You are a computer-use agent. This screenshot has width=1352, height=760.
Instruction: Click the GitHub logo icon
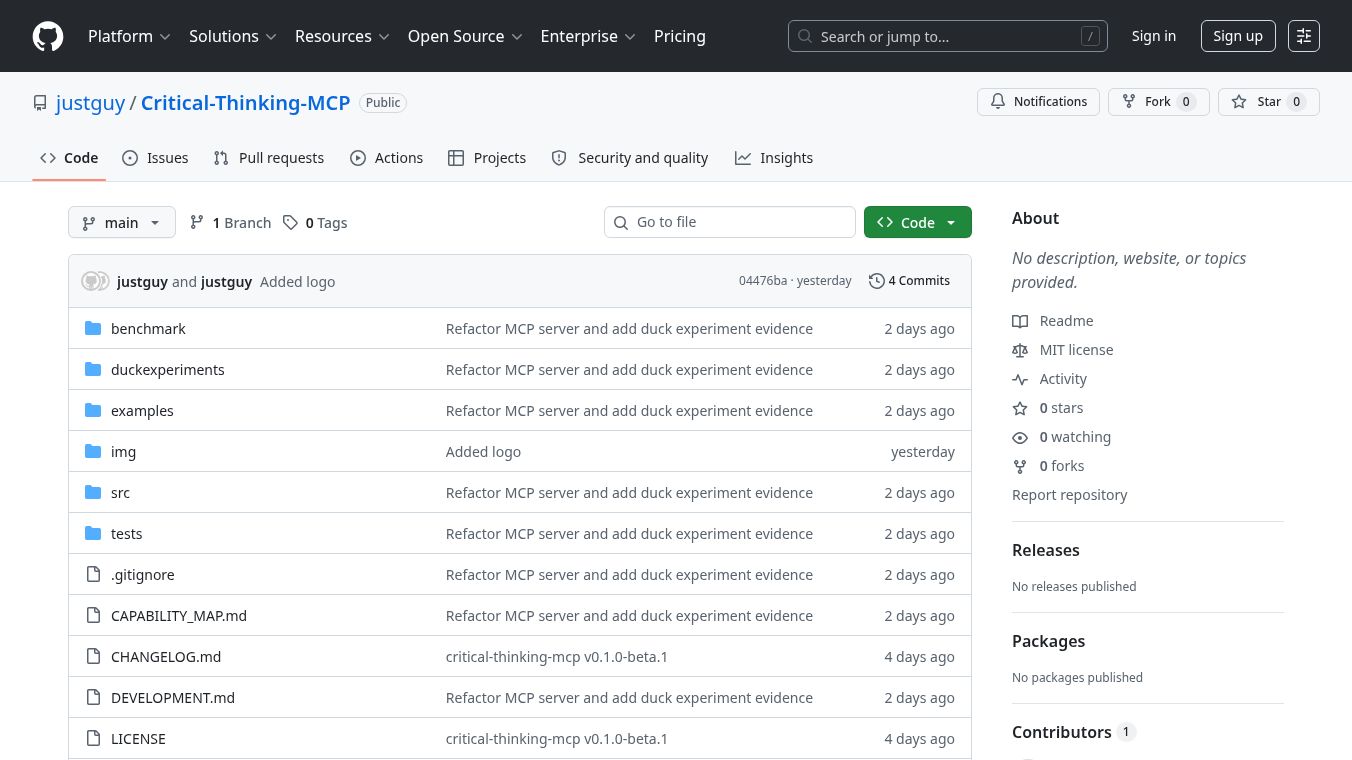[48, 36]
